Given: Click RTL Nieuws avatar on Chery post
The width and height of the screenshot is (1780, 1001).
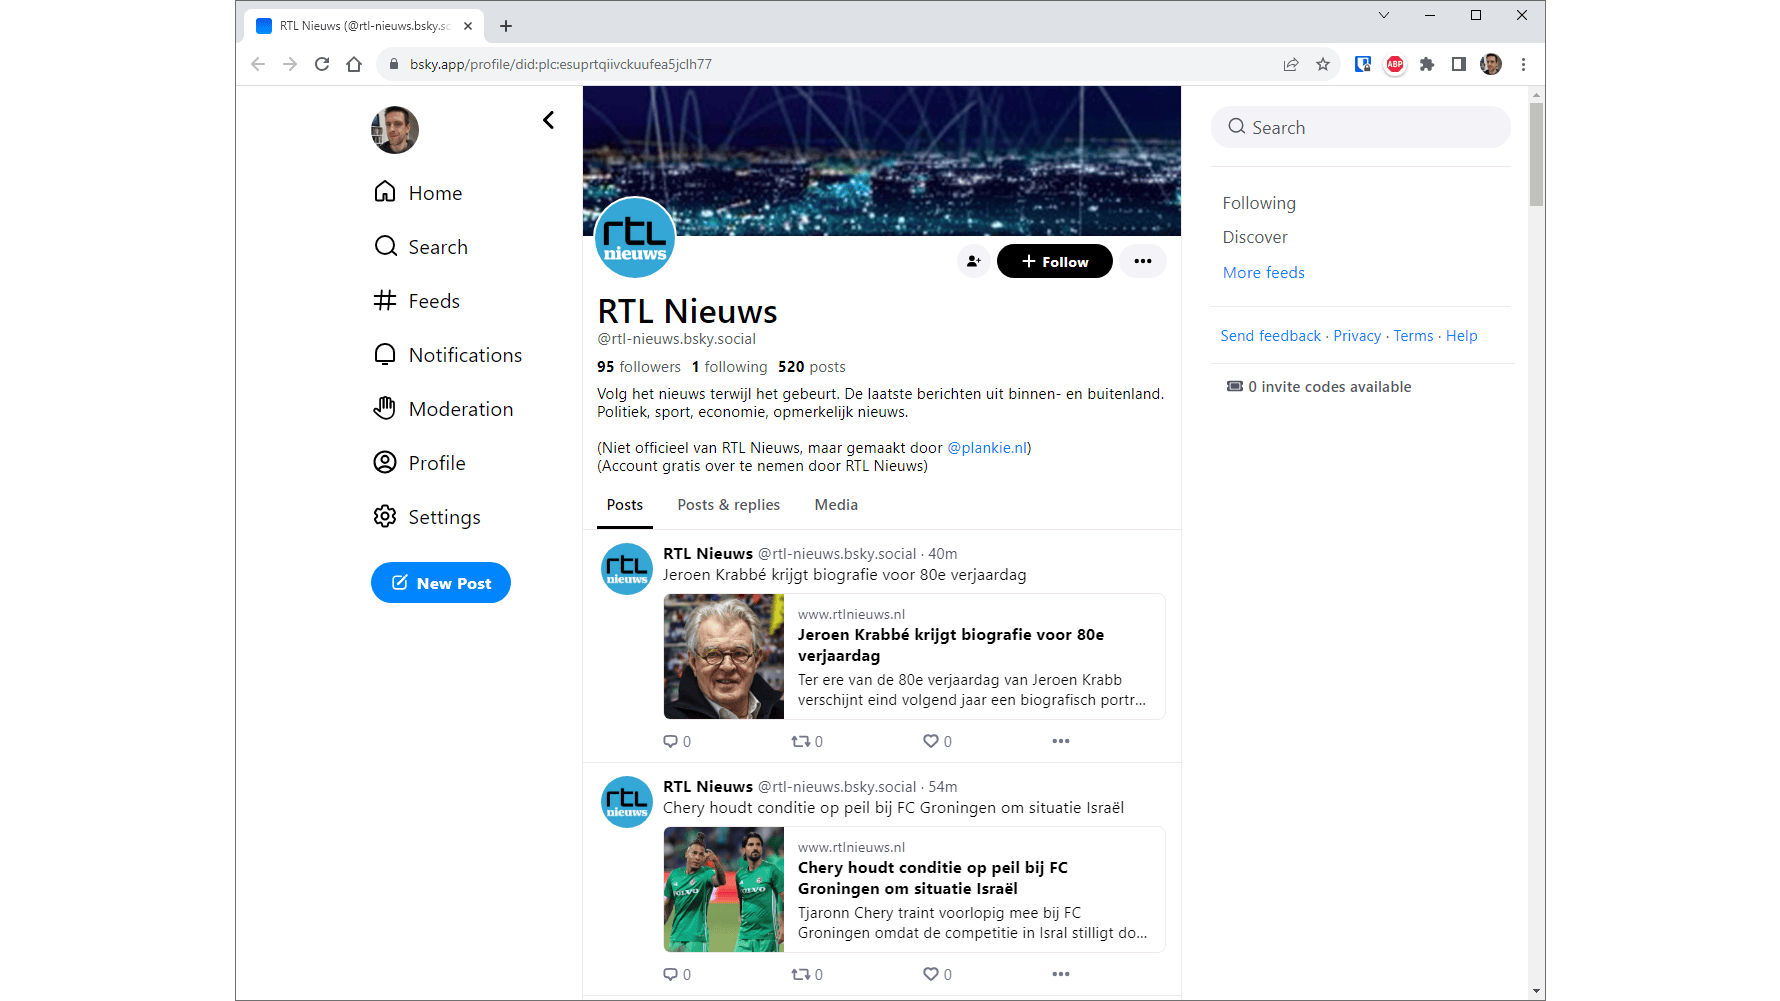Looking at the screenshot, I should [x=627, y=802].
